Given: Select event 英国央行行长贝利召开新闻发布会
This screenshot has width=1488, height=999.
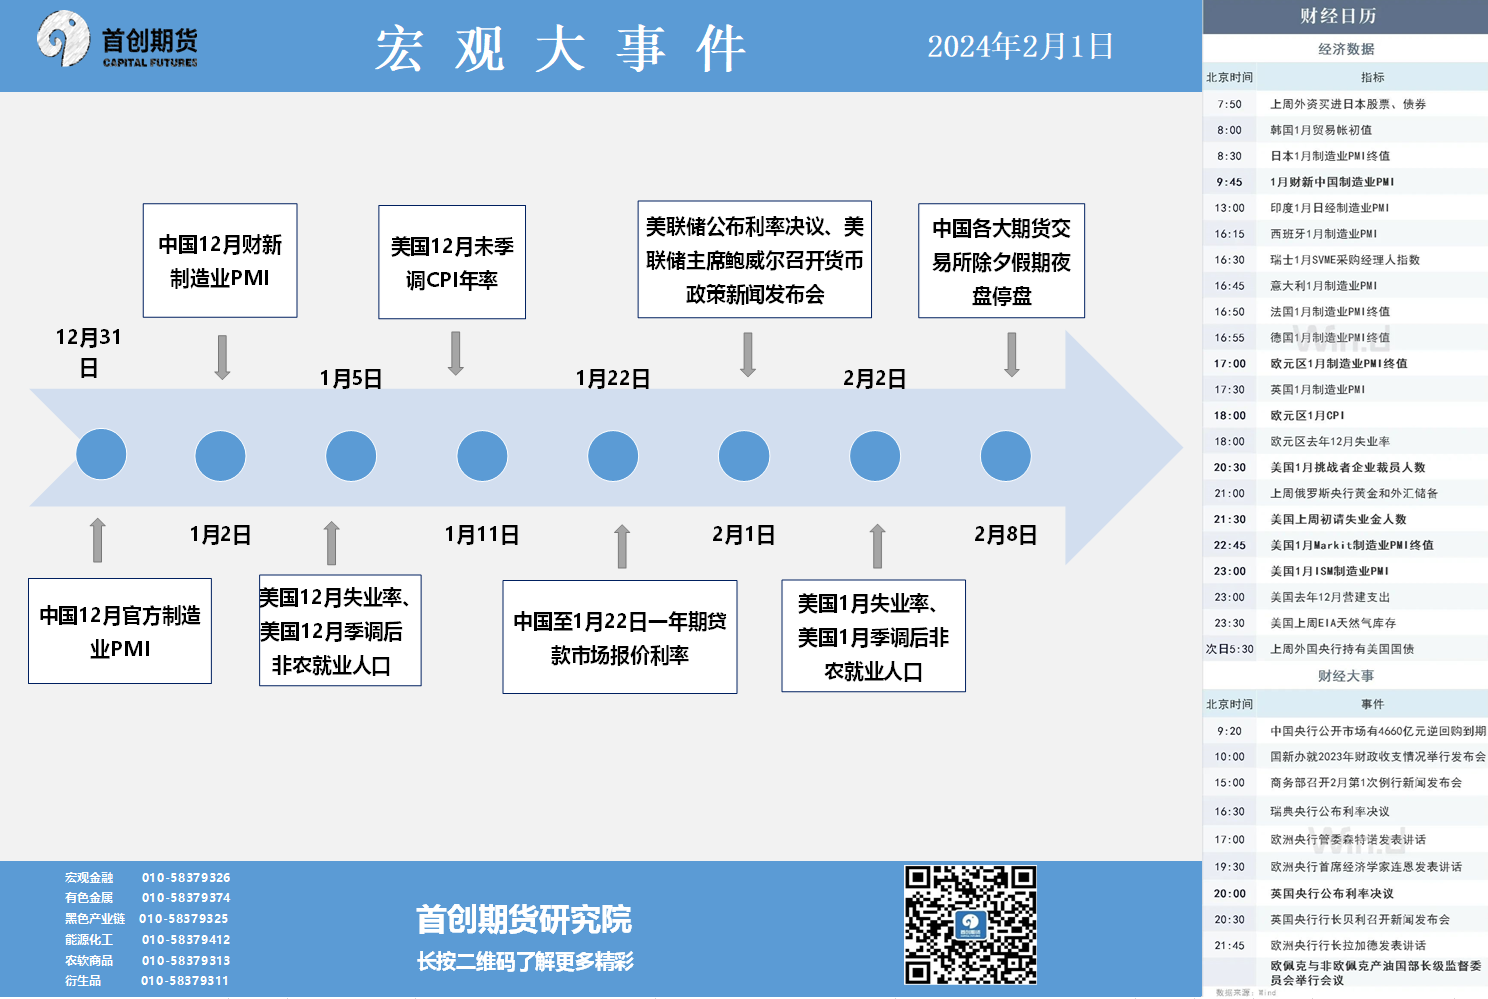Looking at the screenshot, I should point(1345,920).
